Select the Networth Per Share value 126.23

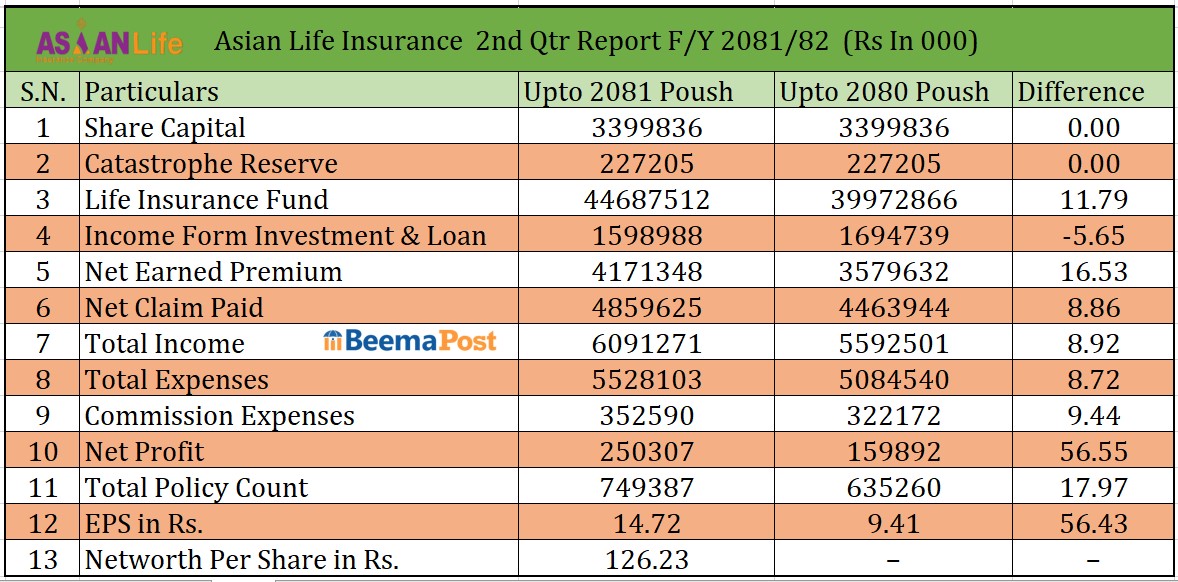(647, 560)
